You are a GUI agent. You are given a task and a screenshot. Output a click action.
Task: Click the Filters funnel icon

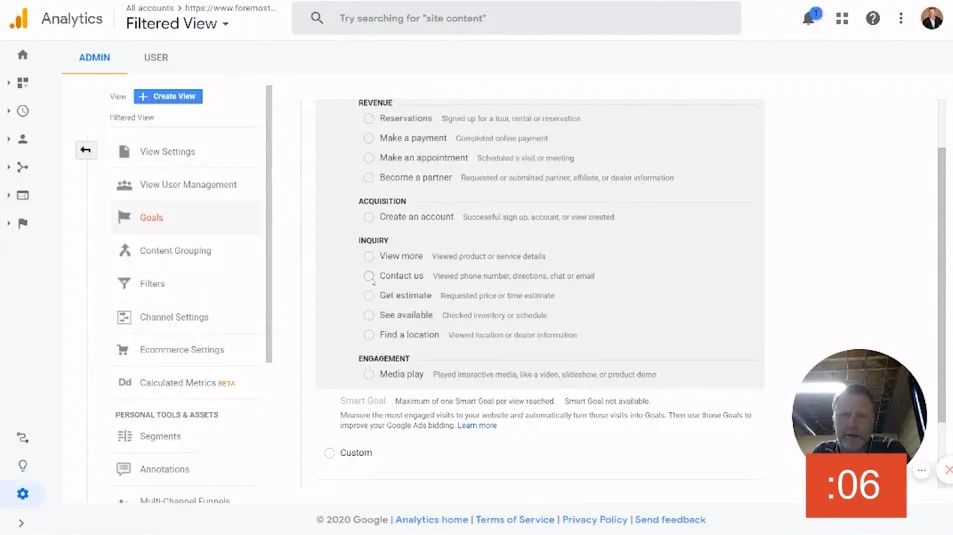tap(124, 283)
